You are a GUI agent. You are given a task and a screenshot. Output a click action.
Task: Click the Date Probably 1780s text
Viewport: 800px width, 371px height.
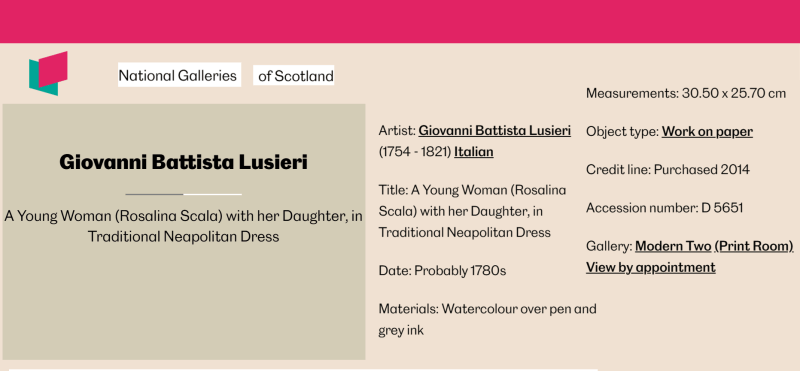(442, 270)
